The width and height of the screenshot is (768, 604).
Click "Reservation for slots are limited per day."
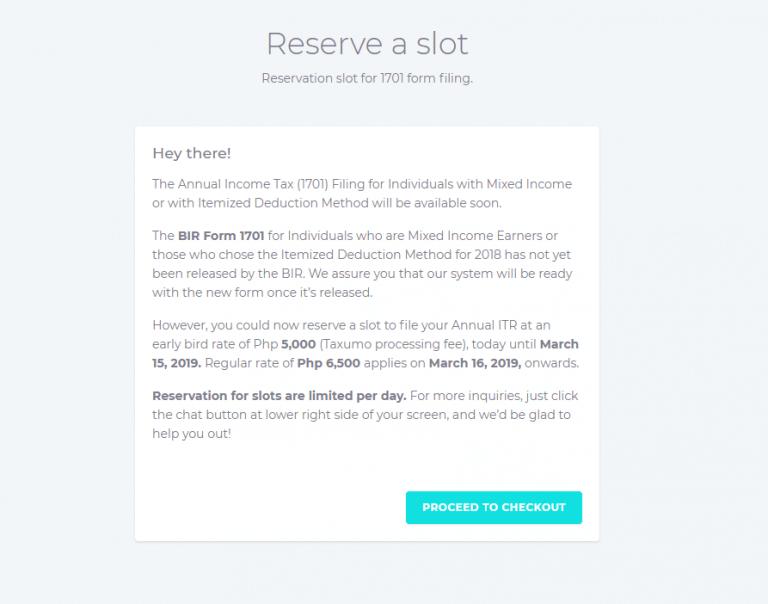(x=279, y=396)
